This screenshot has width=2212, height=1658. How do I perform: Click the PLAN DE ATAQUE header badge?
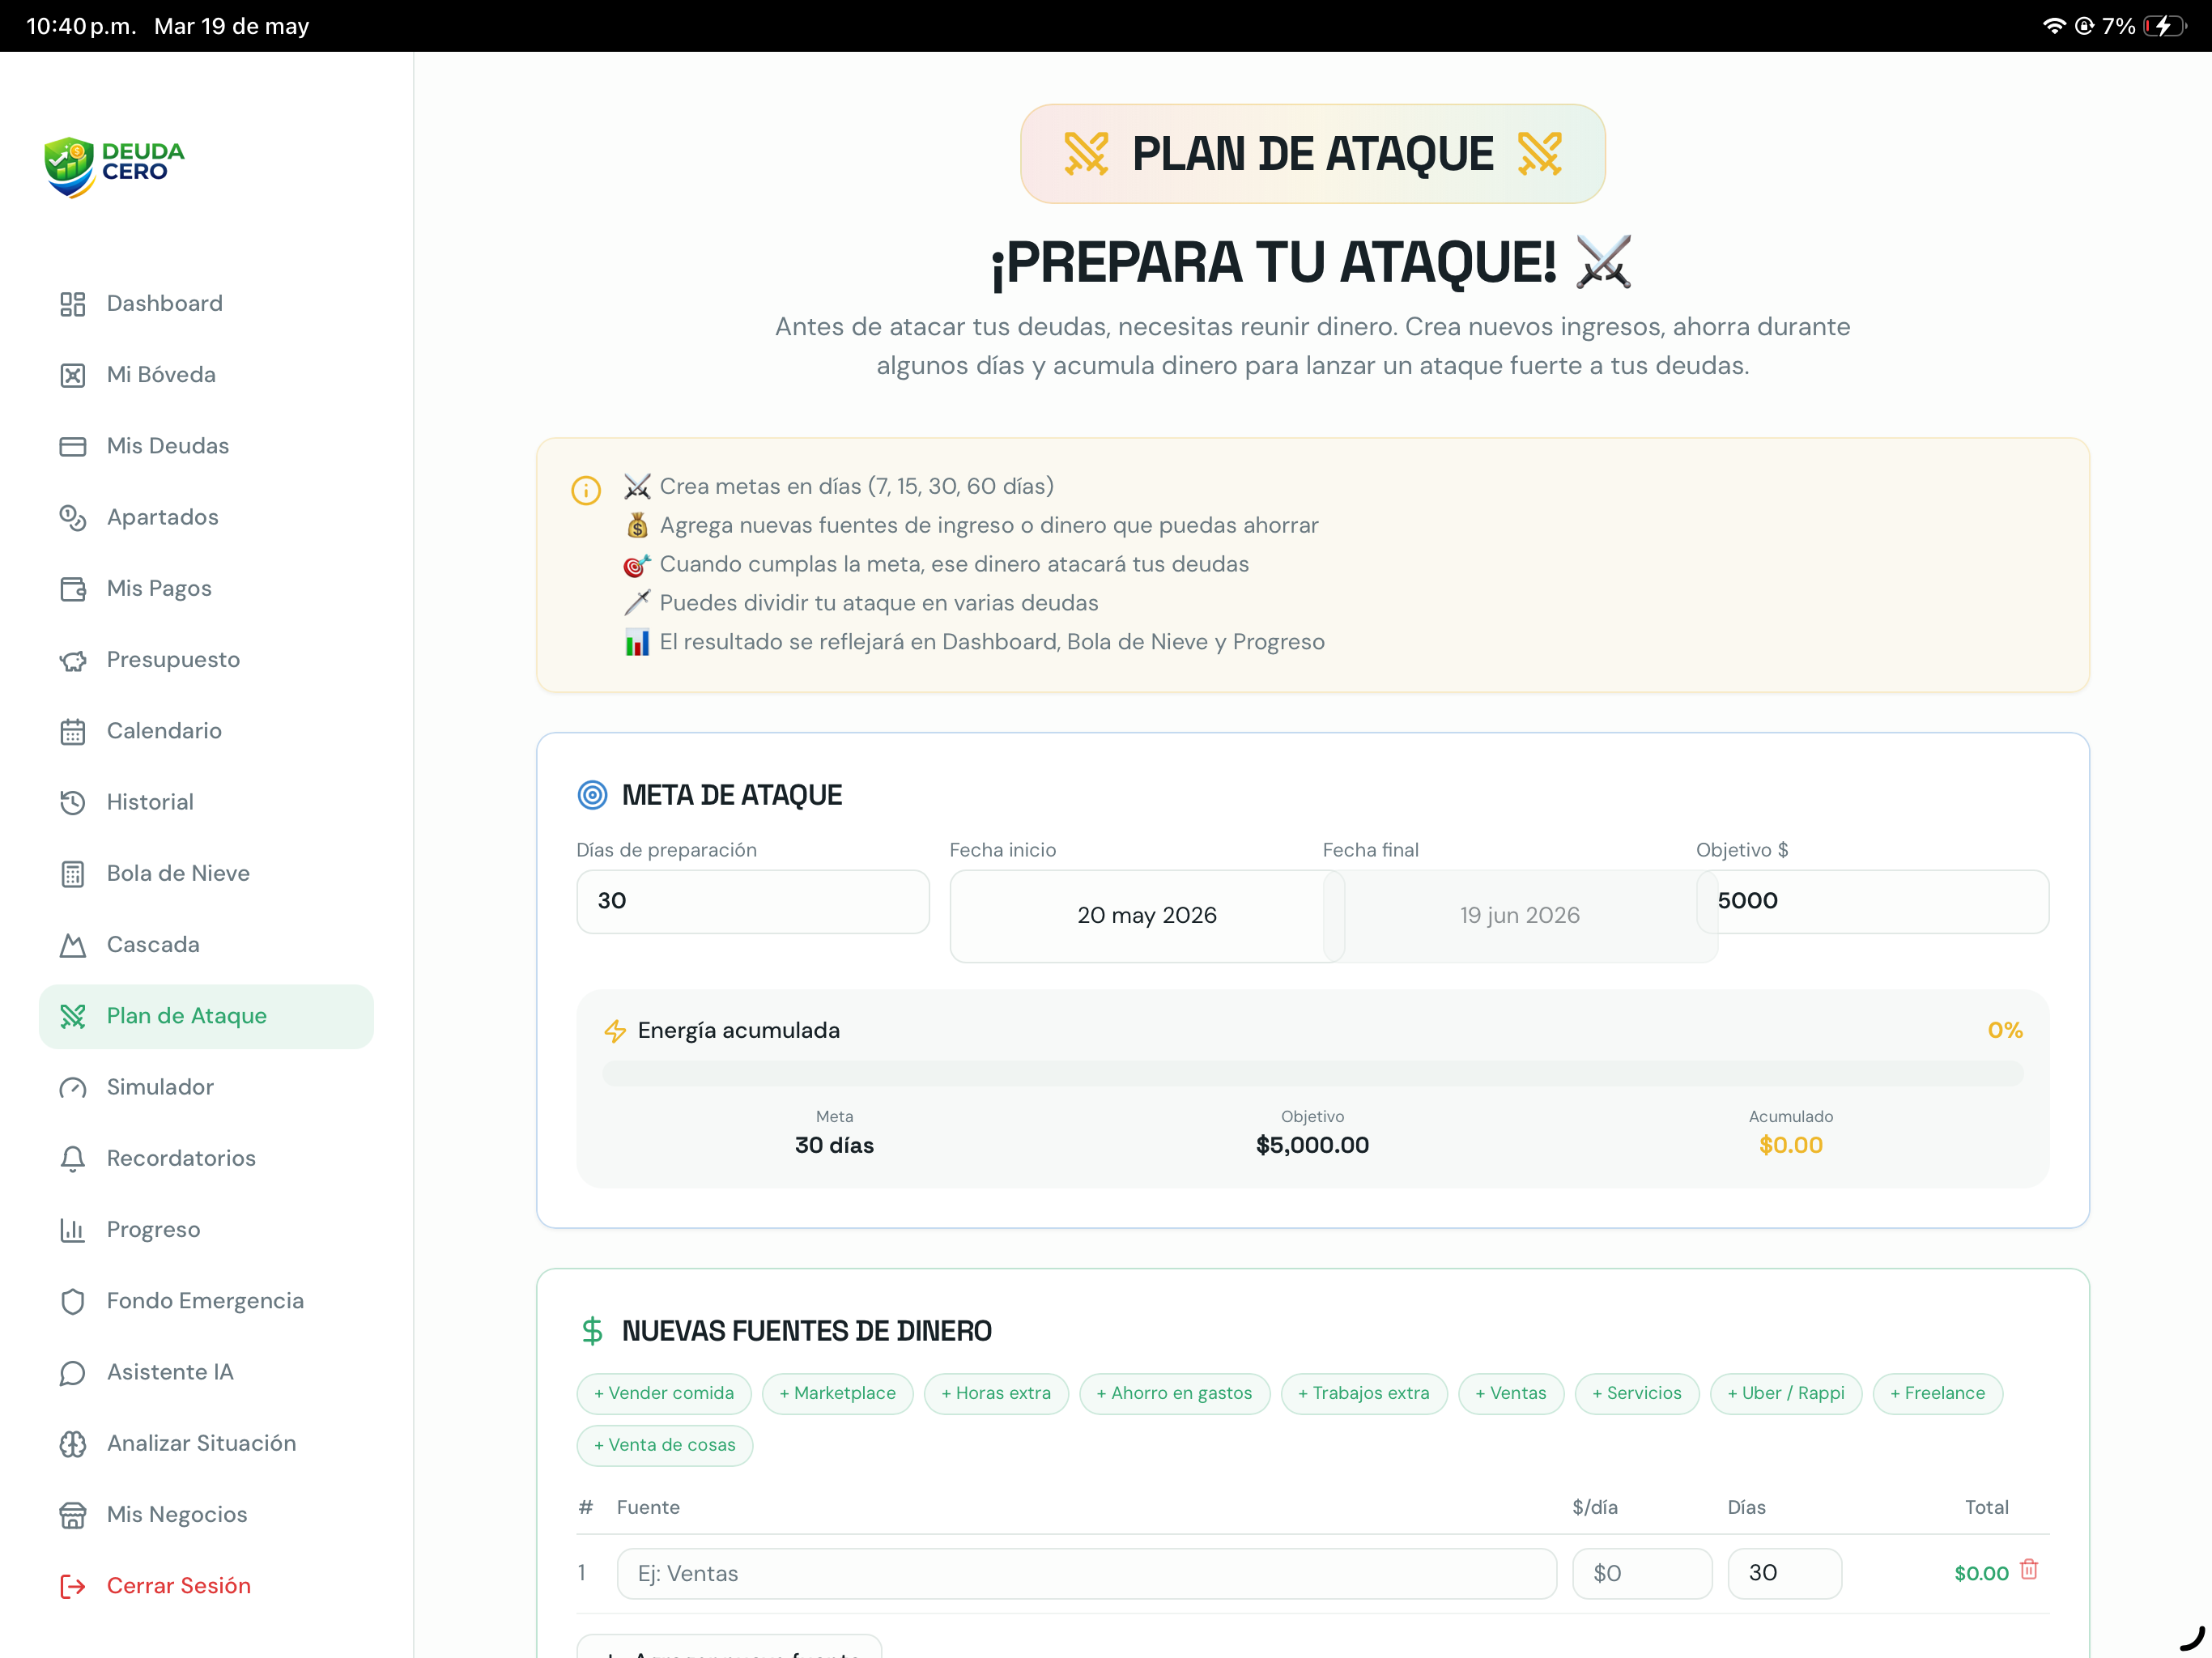click(1312, 154)
